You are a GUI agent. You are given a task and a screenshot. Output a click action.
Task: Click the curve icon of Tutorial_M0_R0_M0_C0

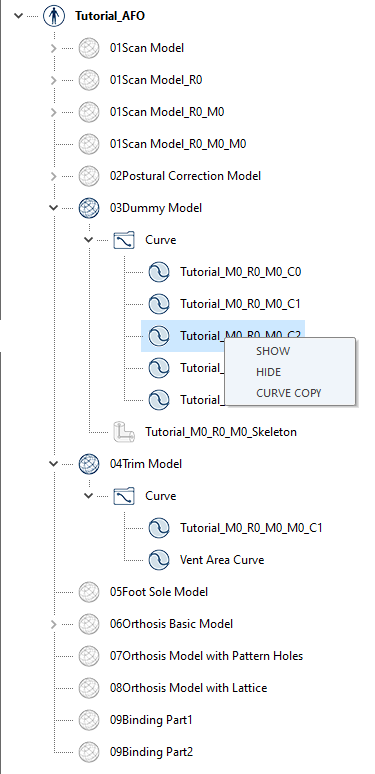click(x=159, y=272)
